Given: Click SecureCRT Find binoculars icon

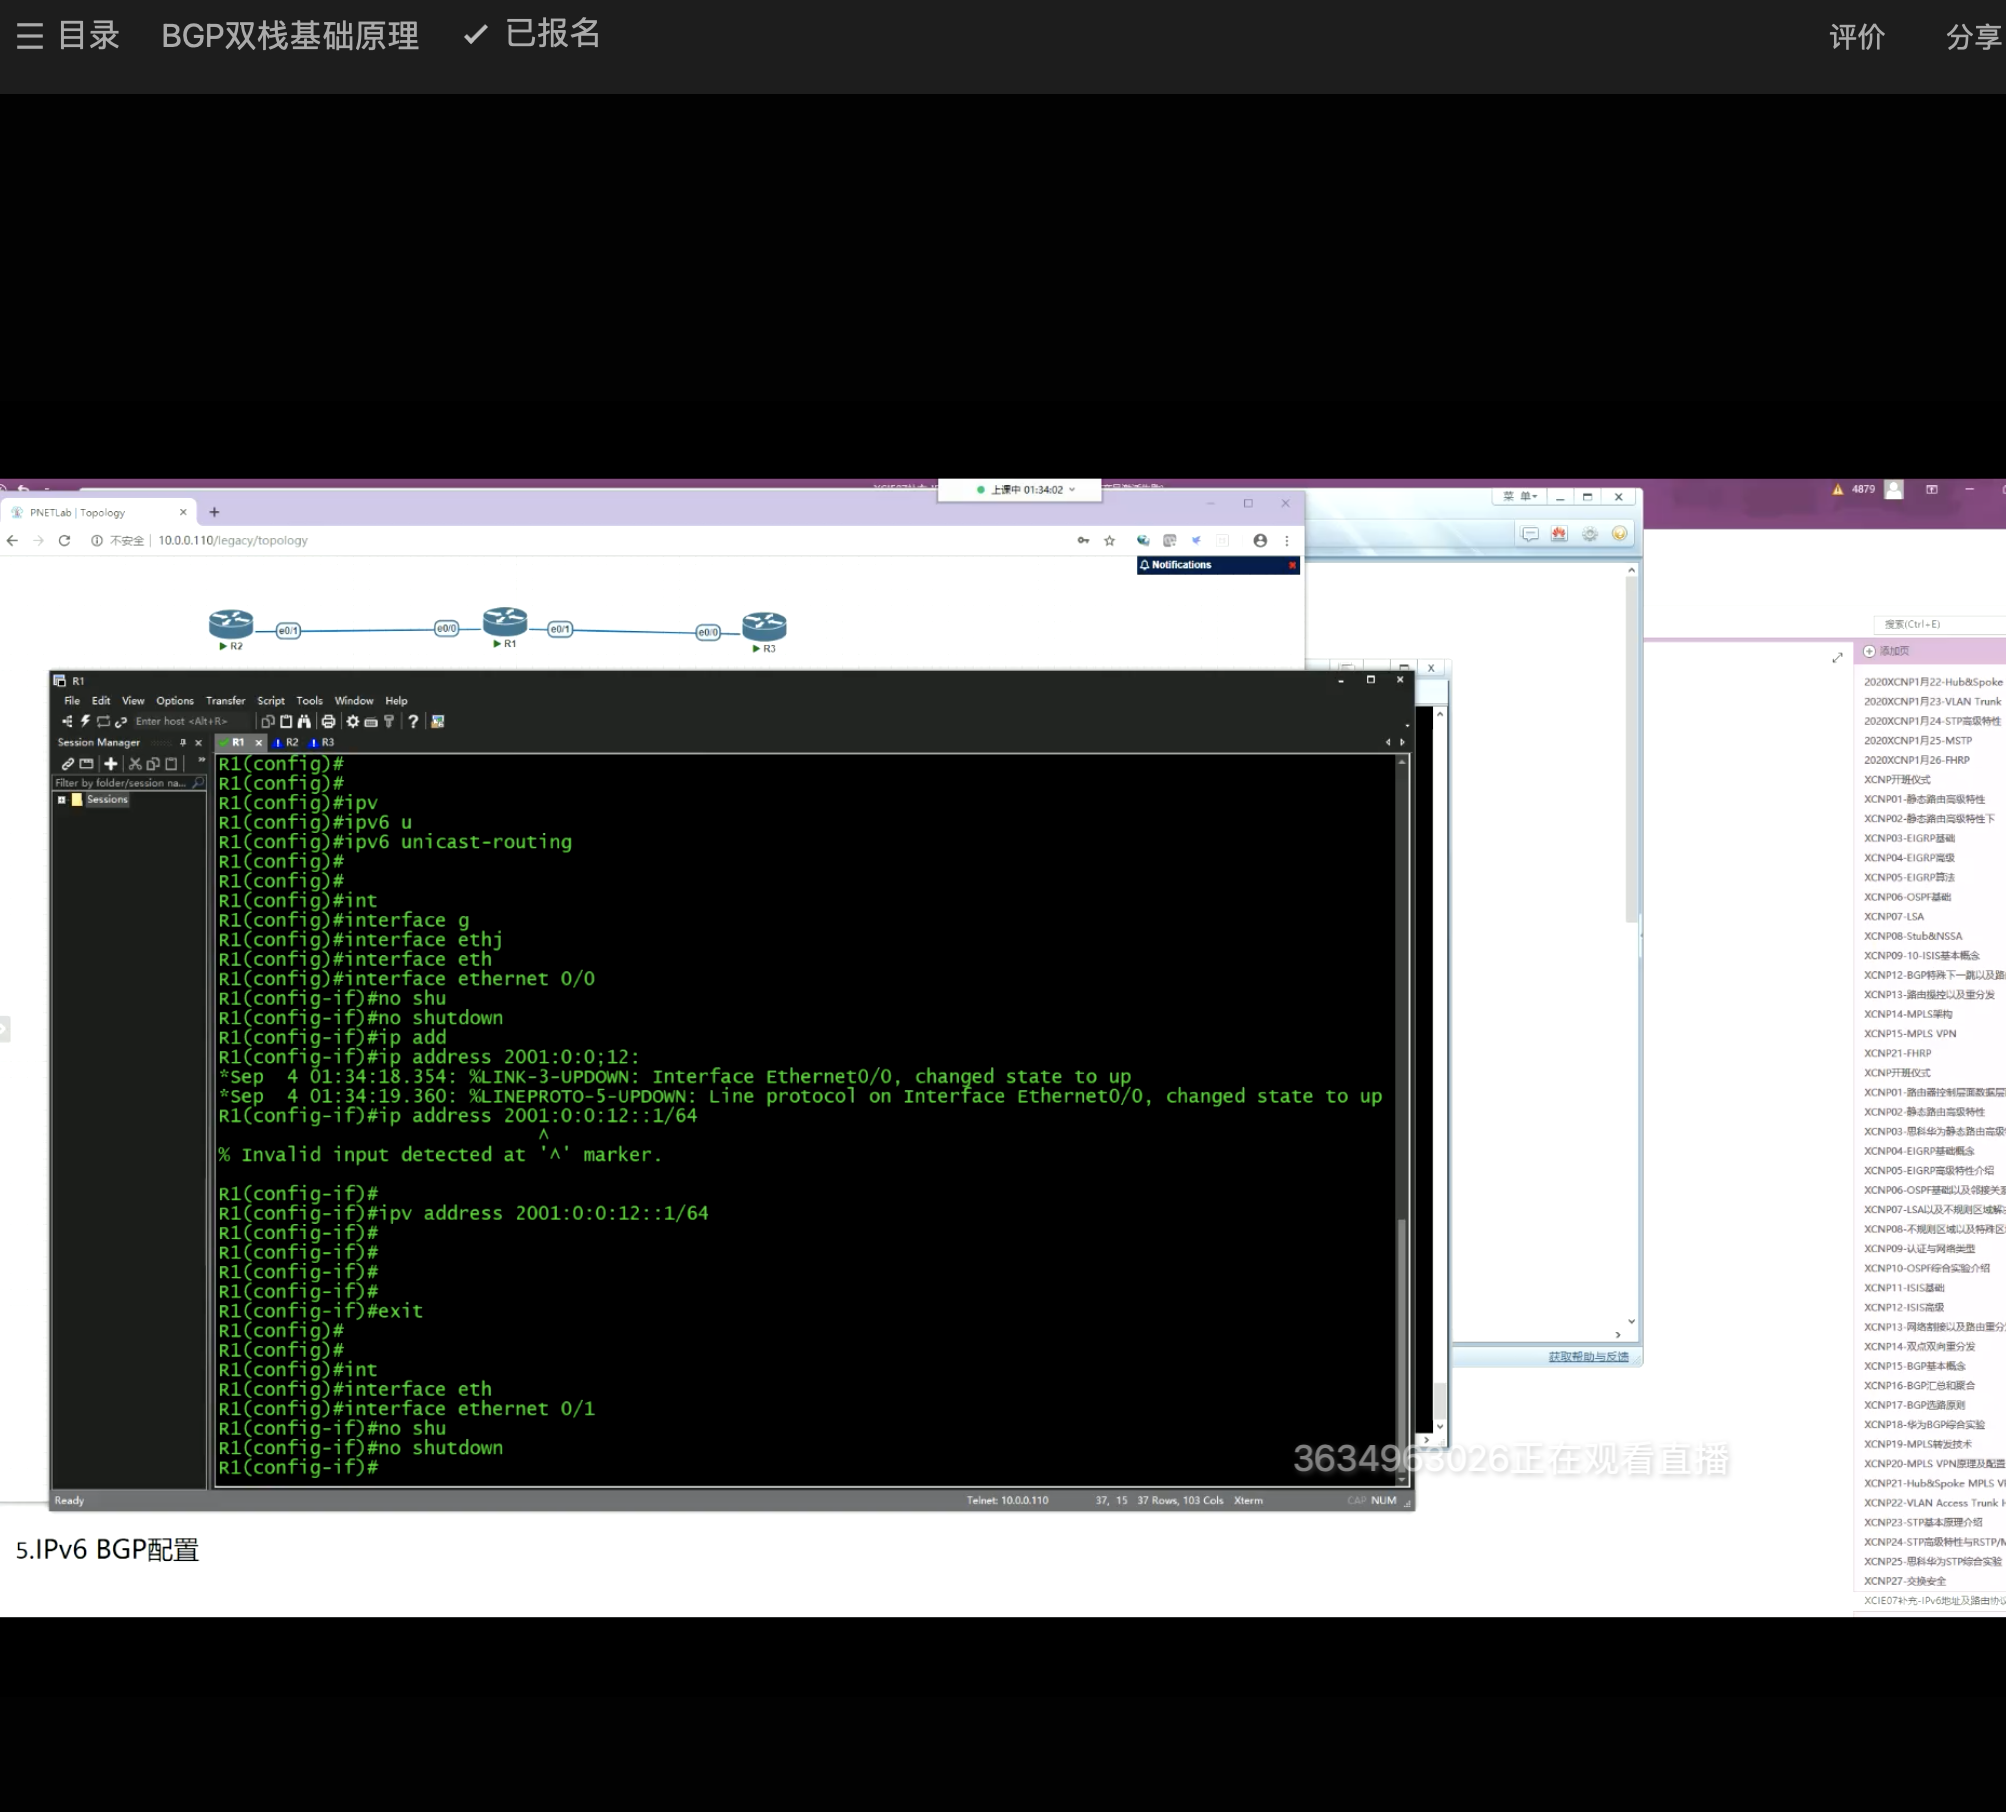Looking at the screenshot, I should coord(304,721).
